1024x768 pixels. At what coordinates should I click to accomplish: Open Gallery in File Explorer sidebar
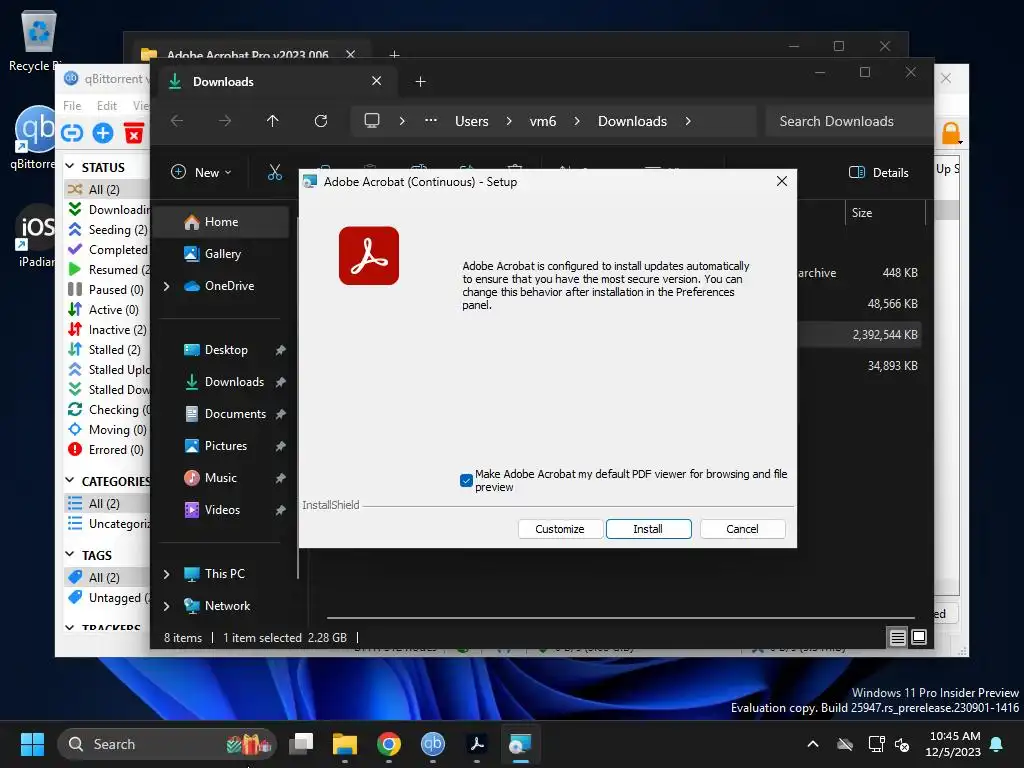(x=224, y=254)
